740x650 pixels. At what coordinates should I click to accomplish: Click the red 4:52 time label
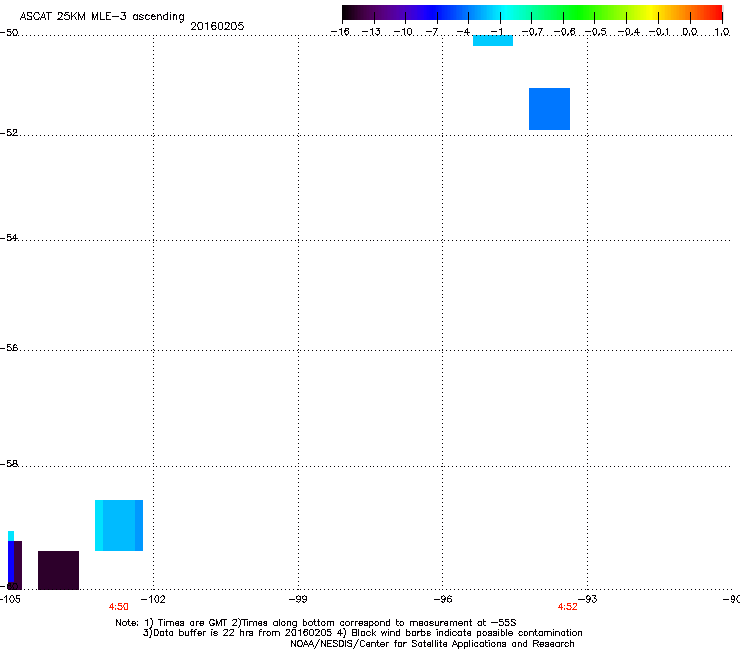coord(567,607)
